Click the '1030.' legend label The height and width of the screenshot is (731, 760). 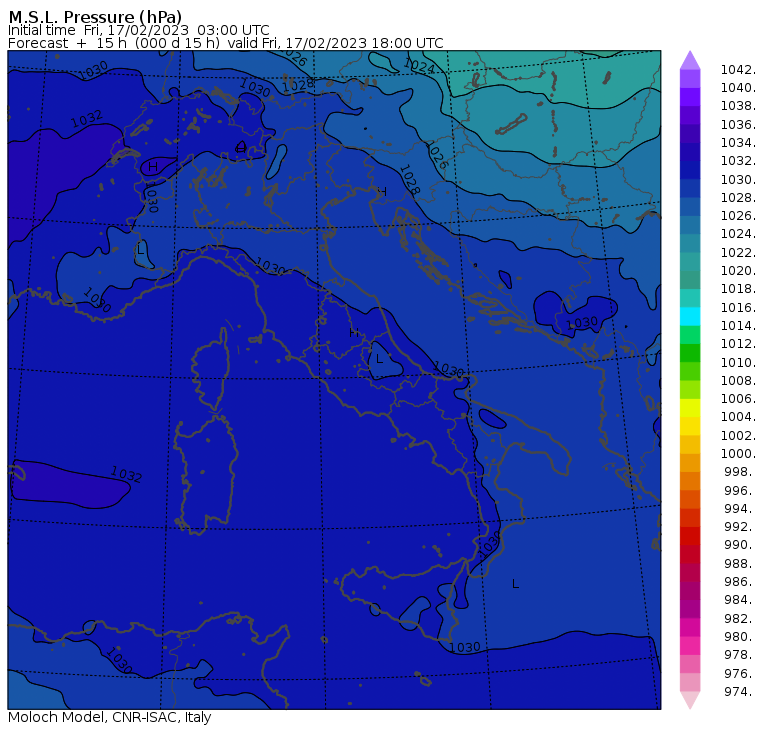[x=738, y=179]
